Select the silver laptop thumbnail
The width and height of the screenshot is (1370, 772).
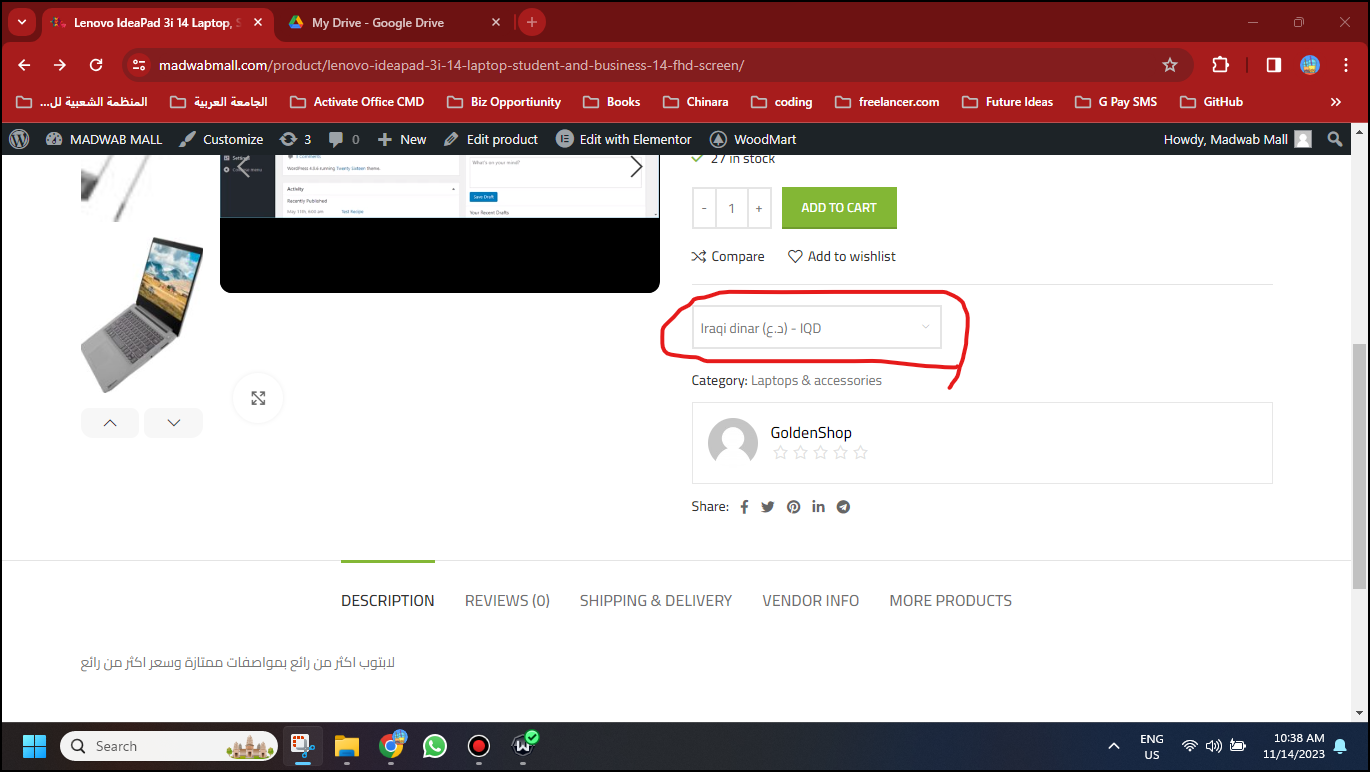tap(142, 314)
